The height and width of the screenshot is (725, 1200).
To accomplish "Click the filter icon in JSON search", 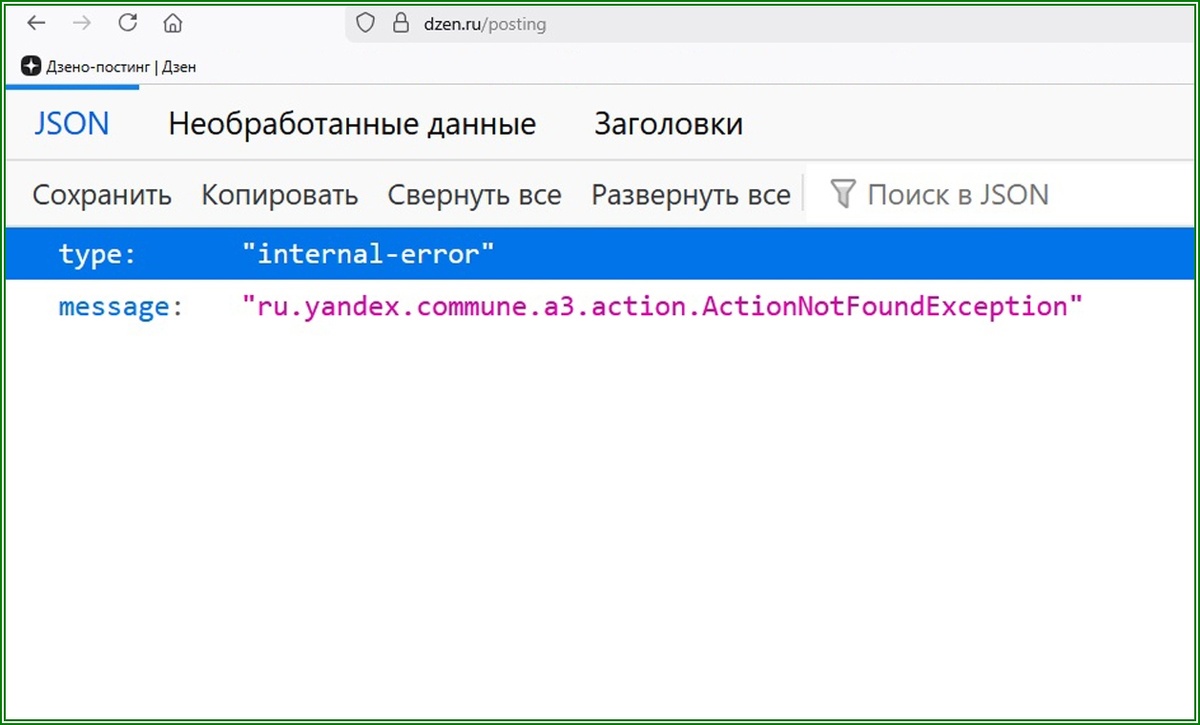I will click(x=843, y=194).
